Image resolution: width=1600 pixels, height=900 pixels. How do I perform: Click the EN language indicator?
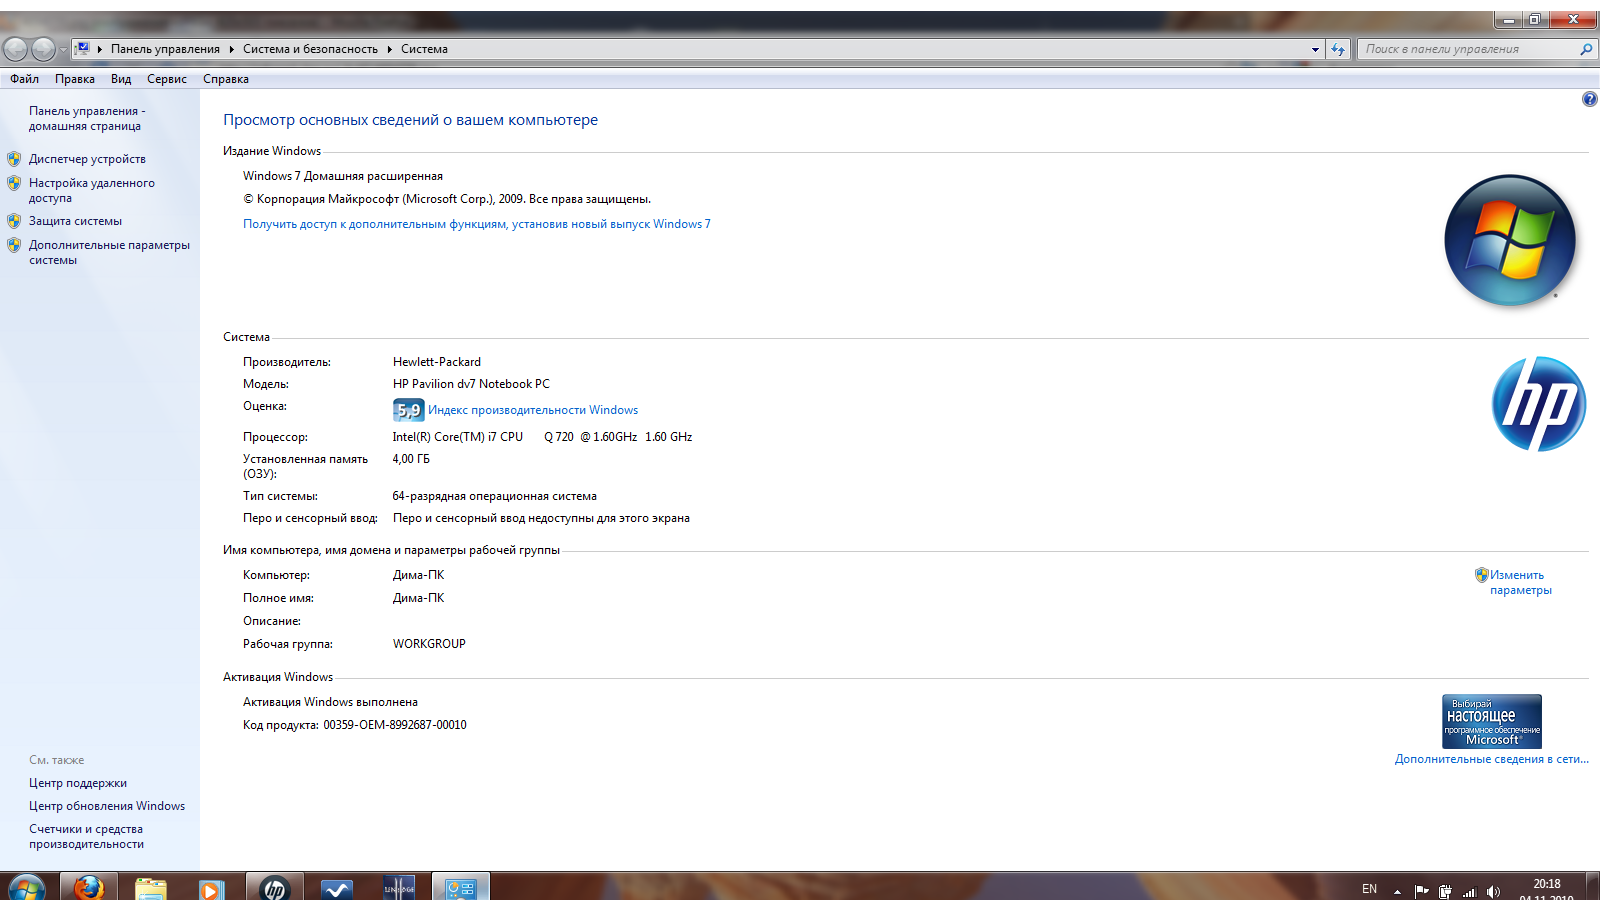pyautogui.click(x=1369, y=889)
